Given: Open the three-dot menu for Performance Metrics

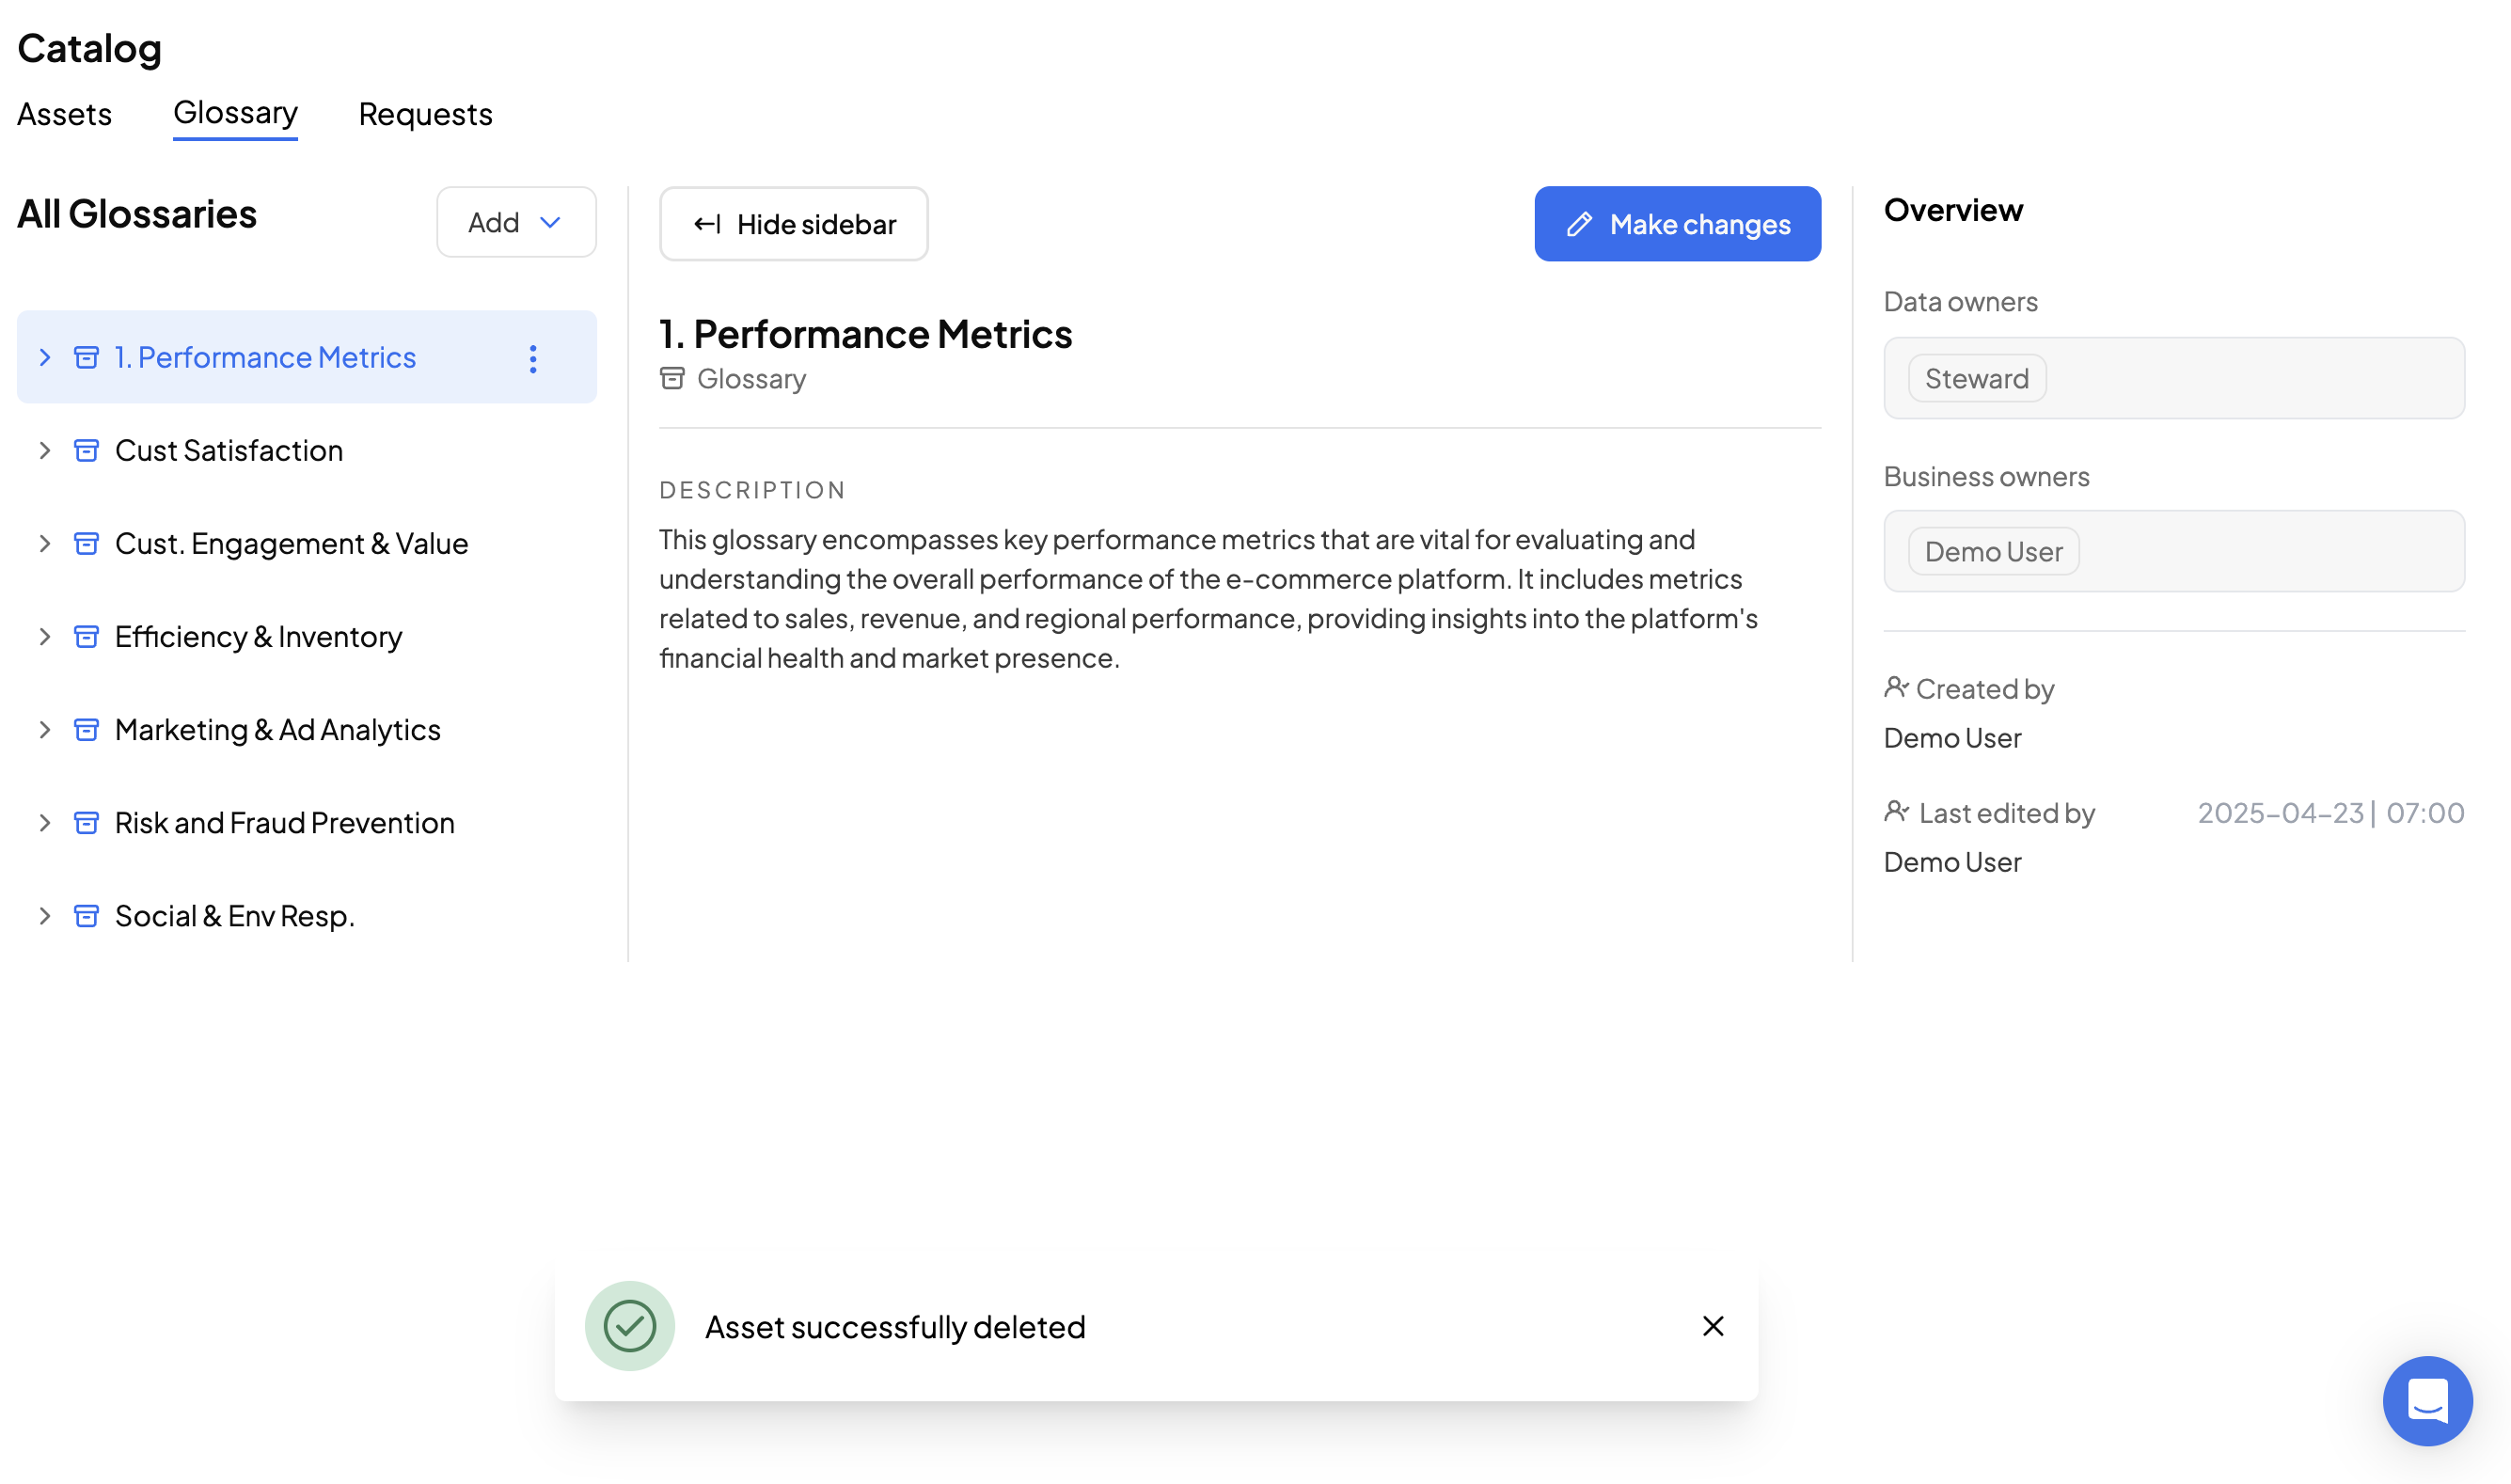Looking at the screenshot, I should (533, 358).
